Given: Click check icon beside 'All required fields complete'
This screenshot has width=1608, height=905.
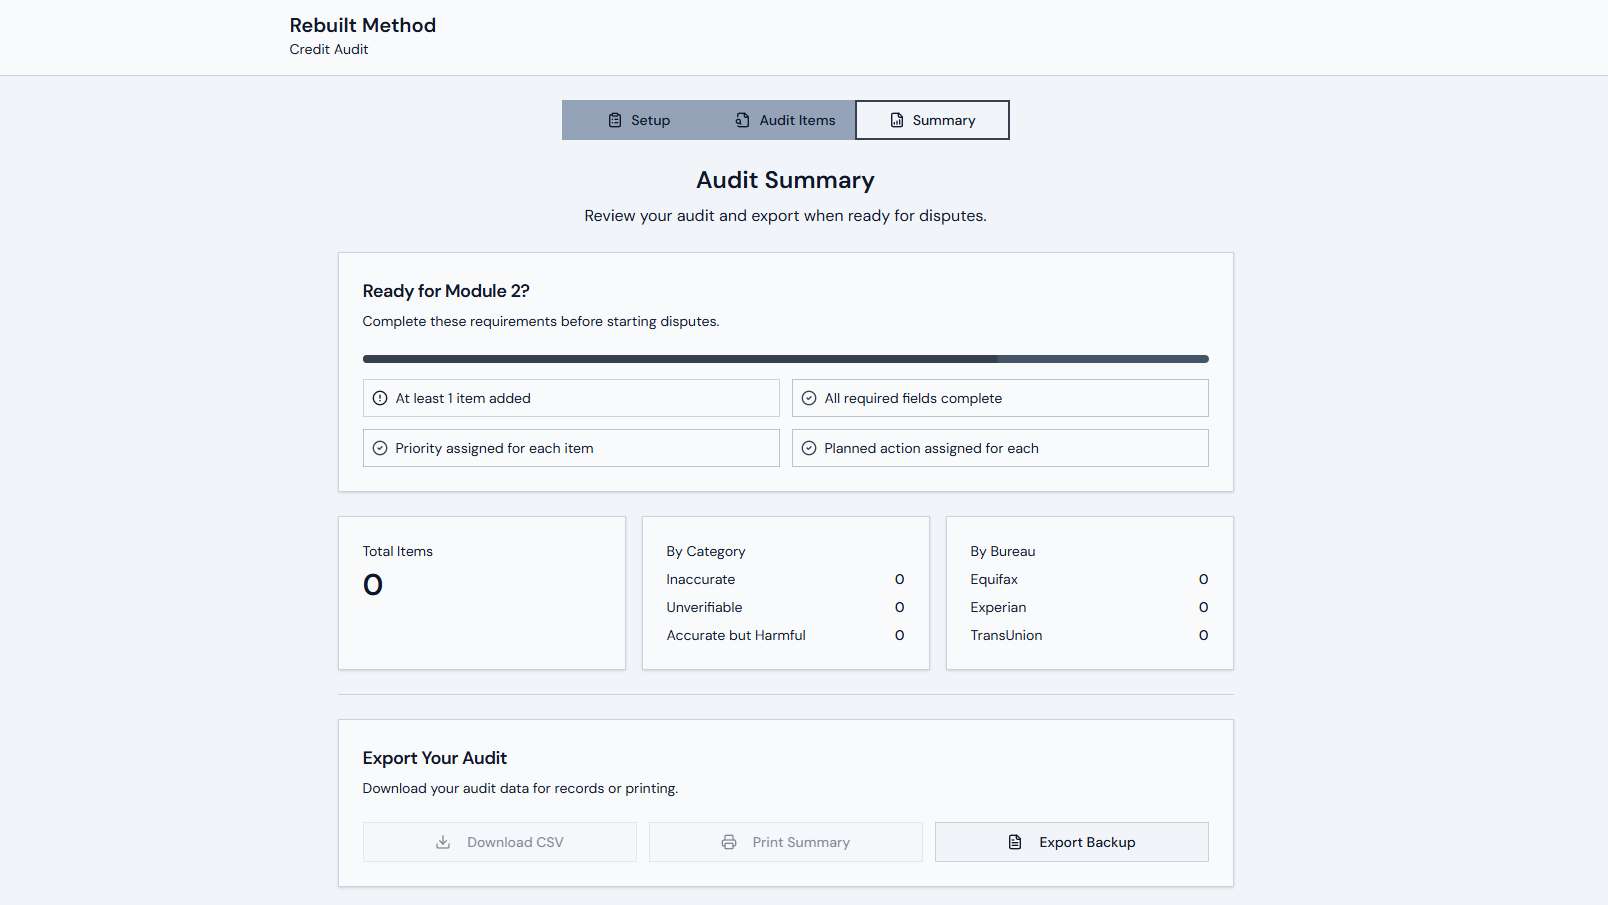Looking at the screenshot, I should click(809, 398).
